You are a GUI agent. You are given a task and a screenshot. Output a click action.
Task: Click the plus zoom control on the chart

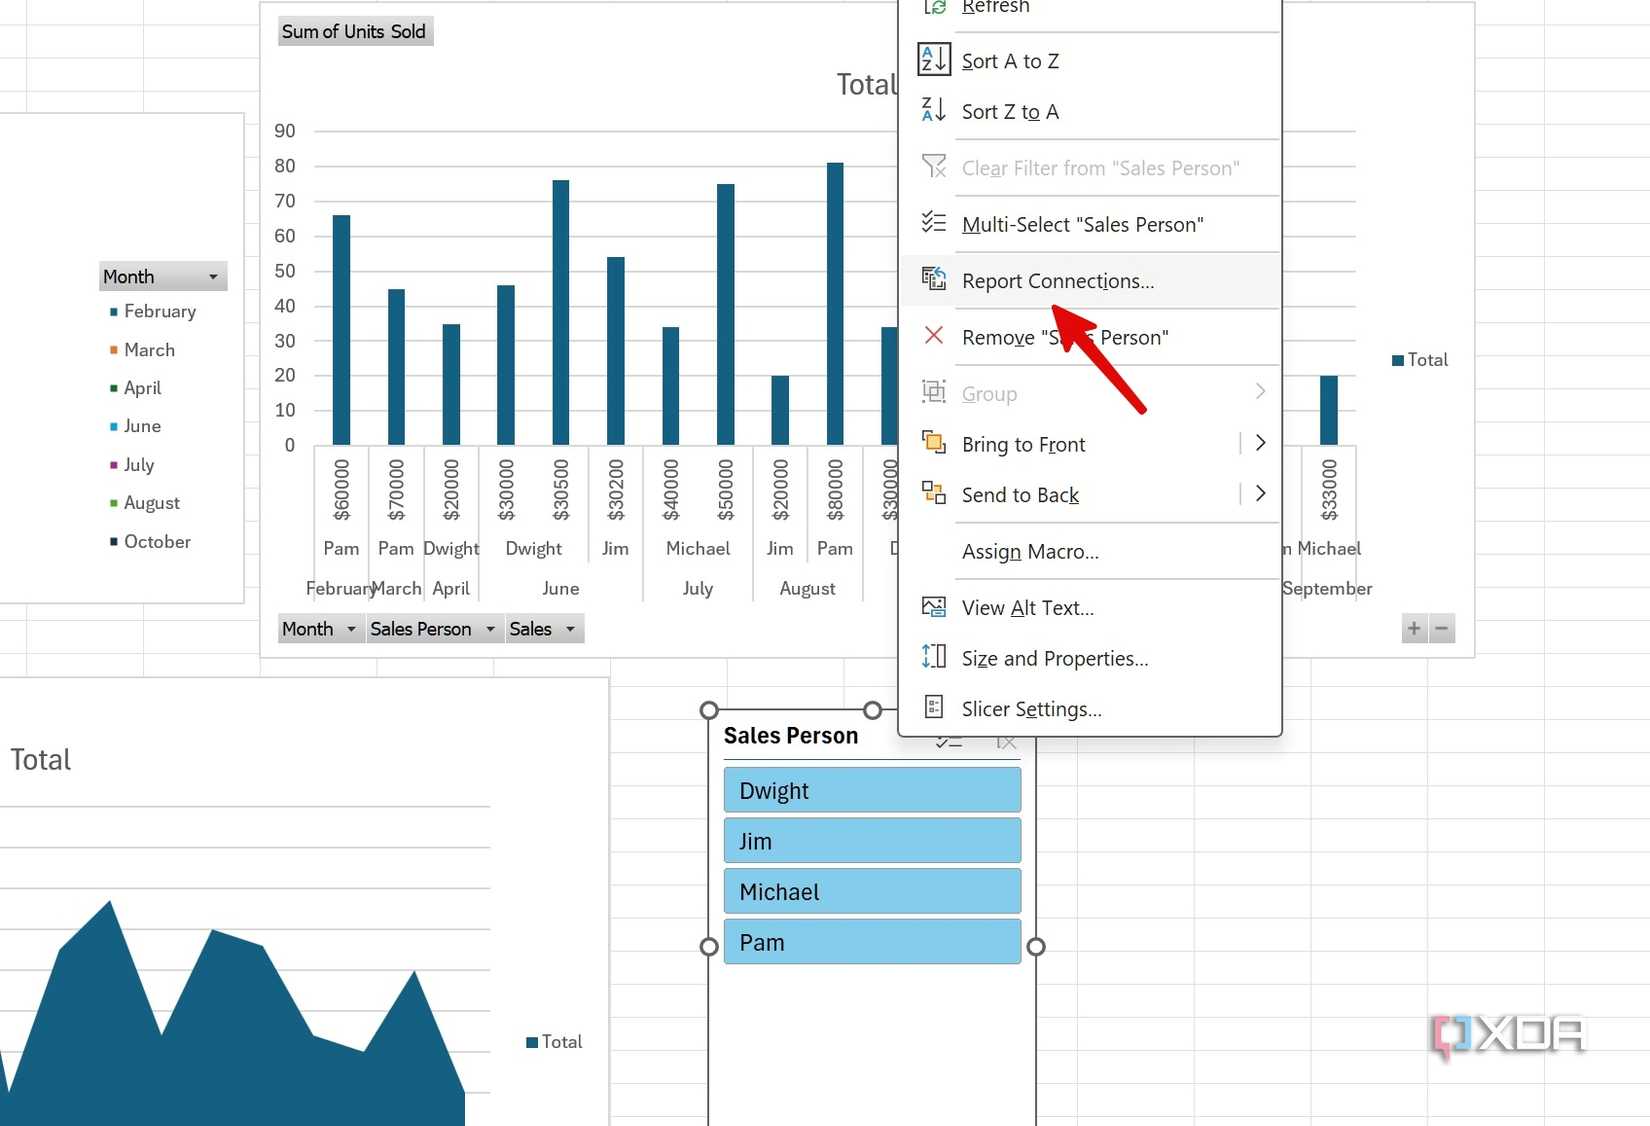click(1413, 628)
